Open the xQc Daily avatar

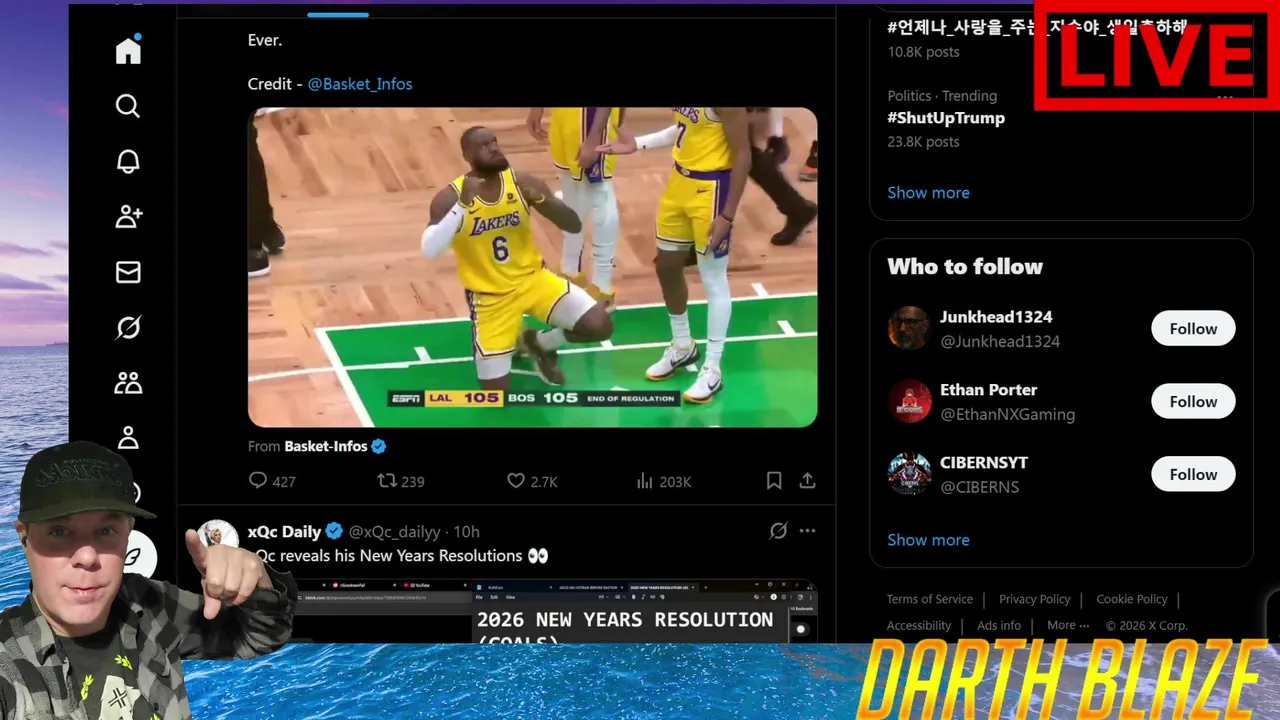point(217,537)
